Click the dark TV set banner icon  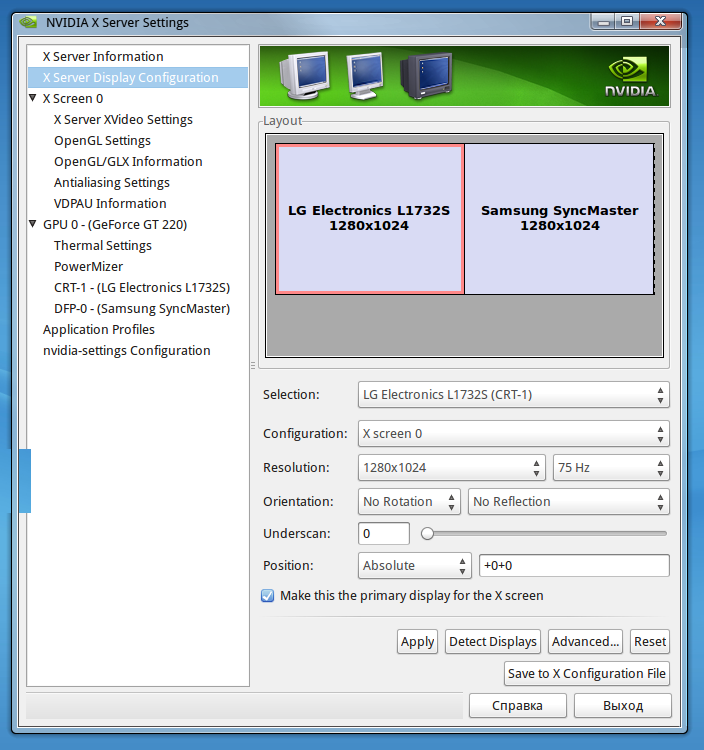coord(426,76)
